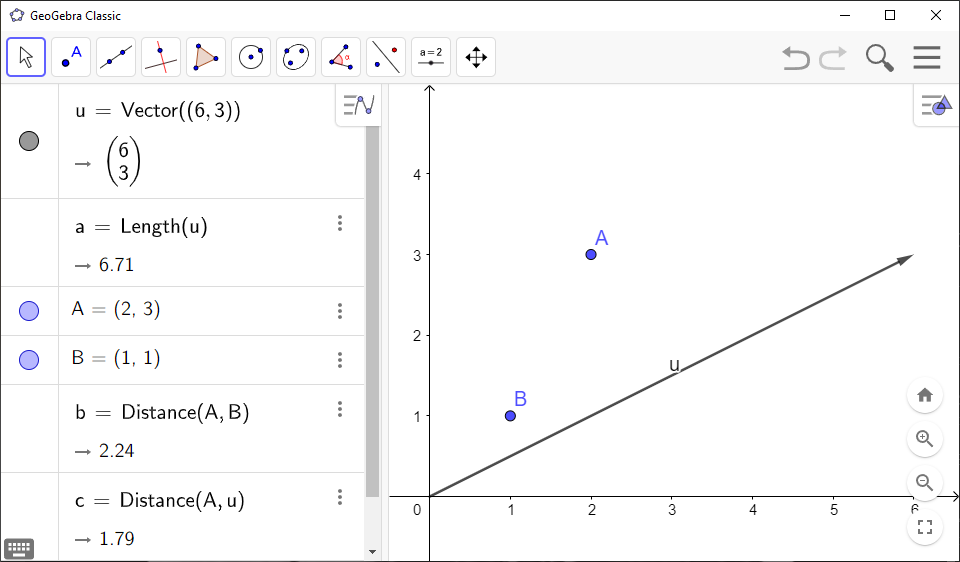
Task: Select the Point tool
Action: pyautogui.click(x=71, y=57)
